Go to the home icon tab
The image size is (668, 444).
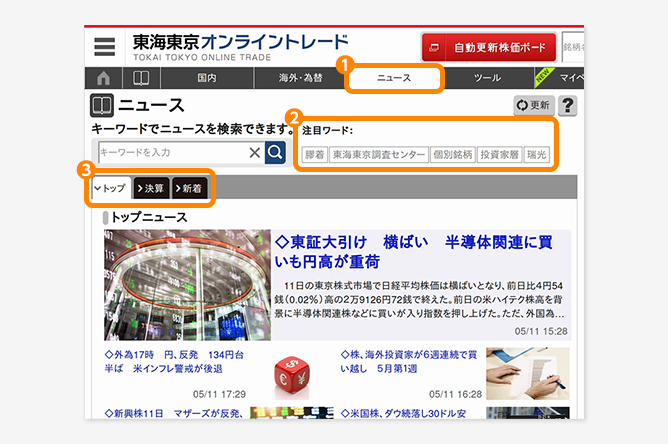click(104, 78)
